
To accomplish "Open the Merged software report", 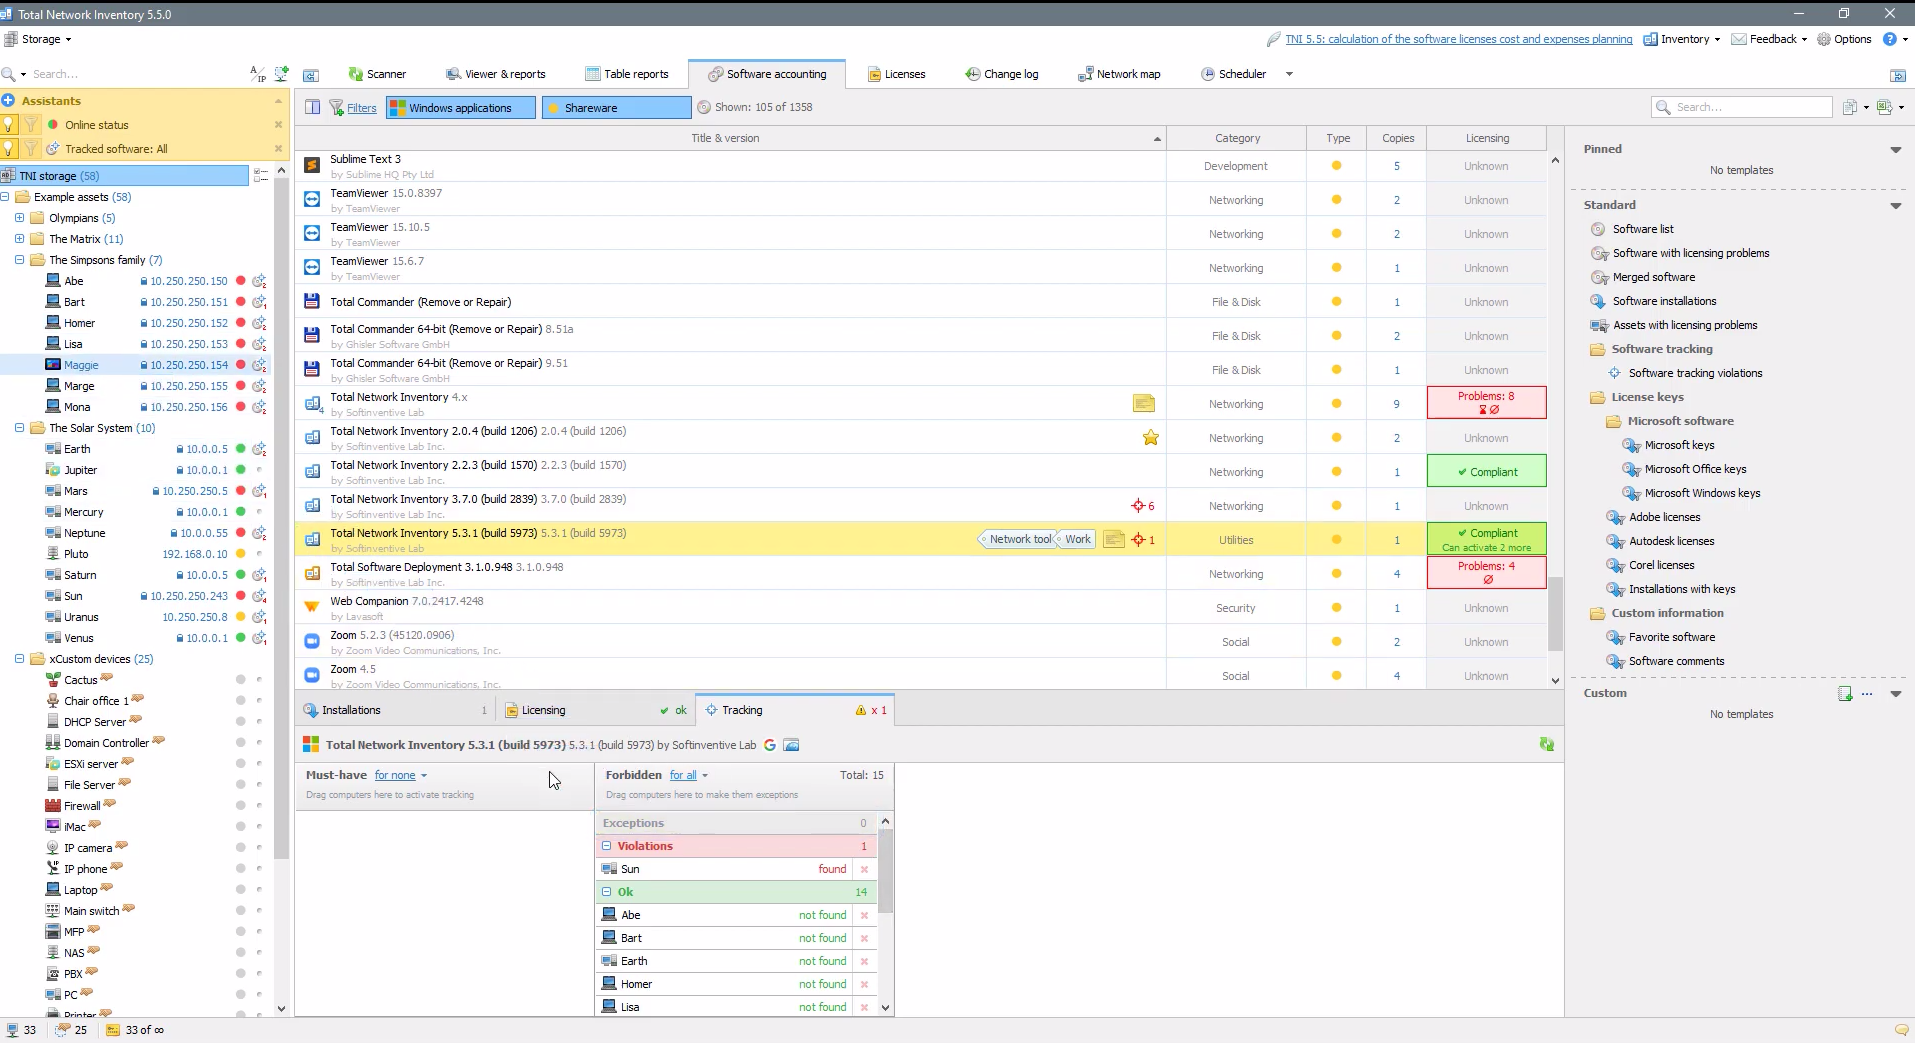I will pos(1654,277).
